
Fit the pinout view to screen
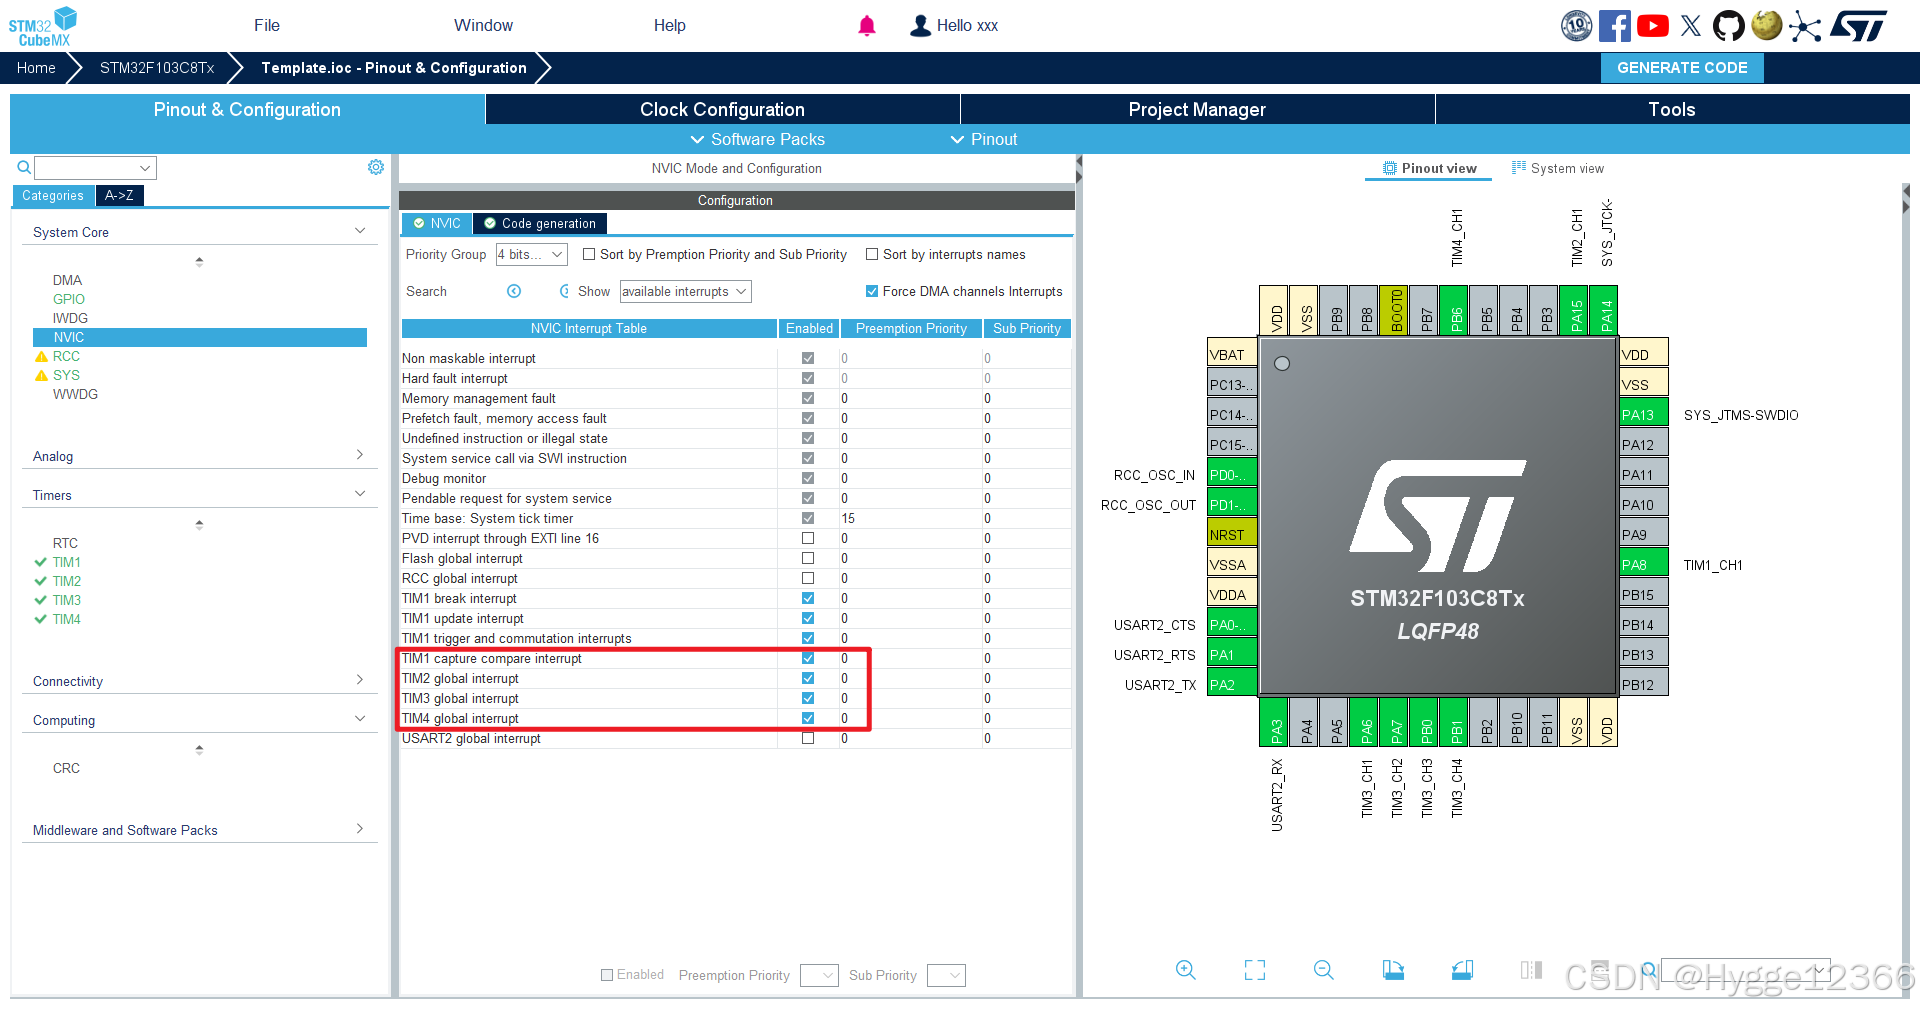click(1255, 970)
